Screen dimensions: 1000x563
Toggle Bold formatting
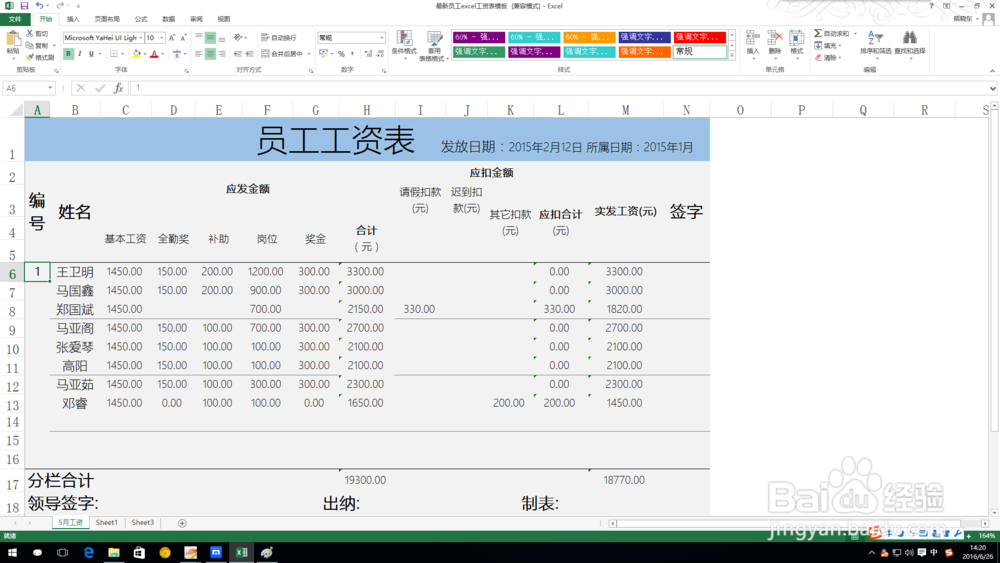point(68,54)
